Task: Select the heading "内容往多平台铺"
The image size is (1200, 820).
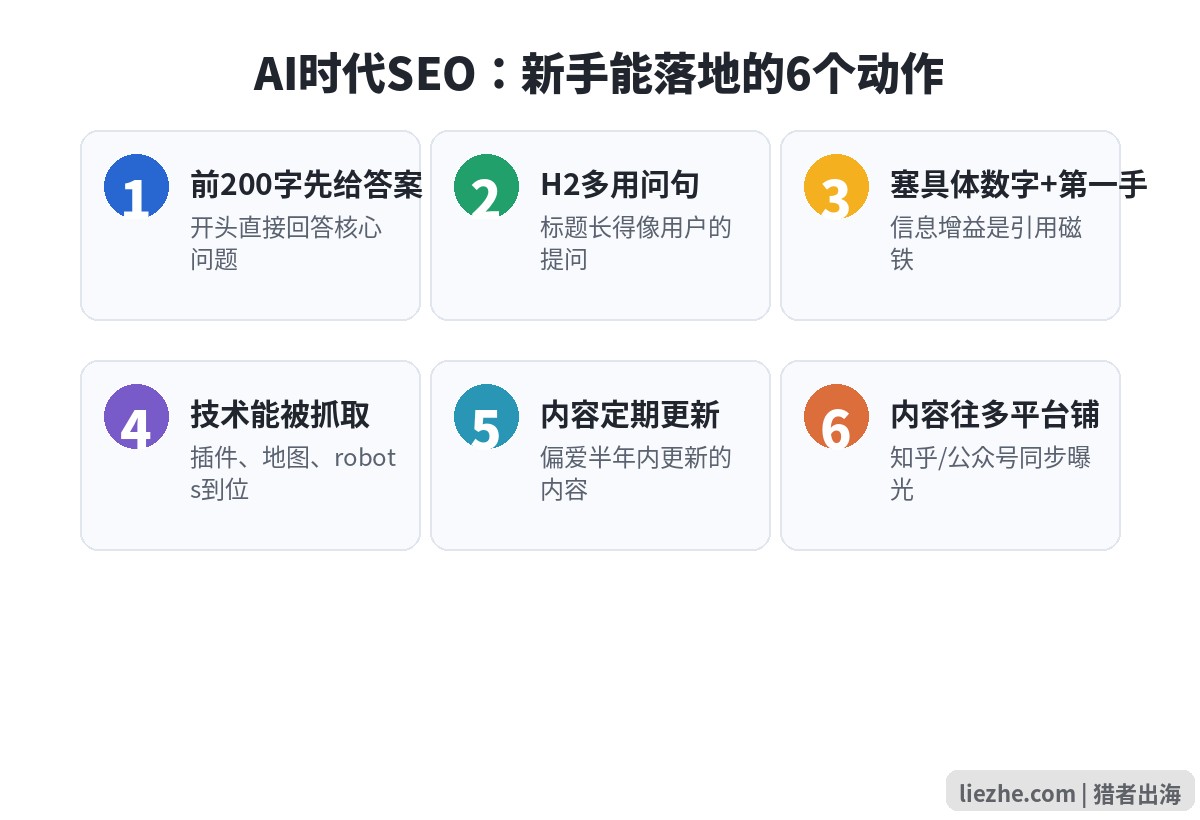Action: tap(995, 415)
